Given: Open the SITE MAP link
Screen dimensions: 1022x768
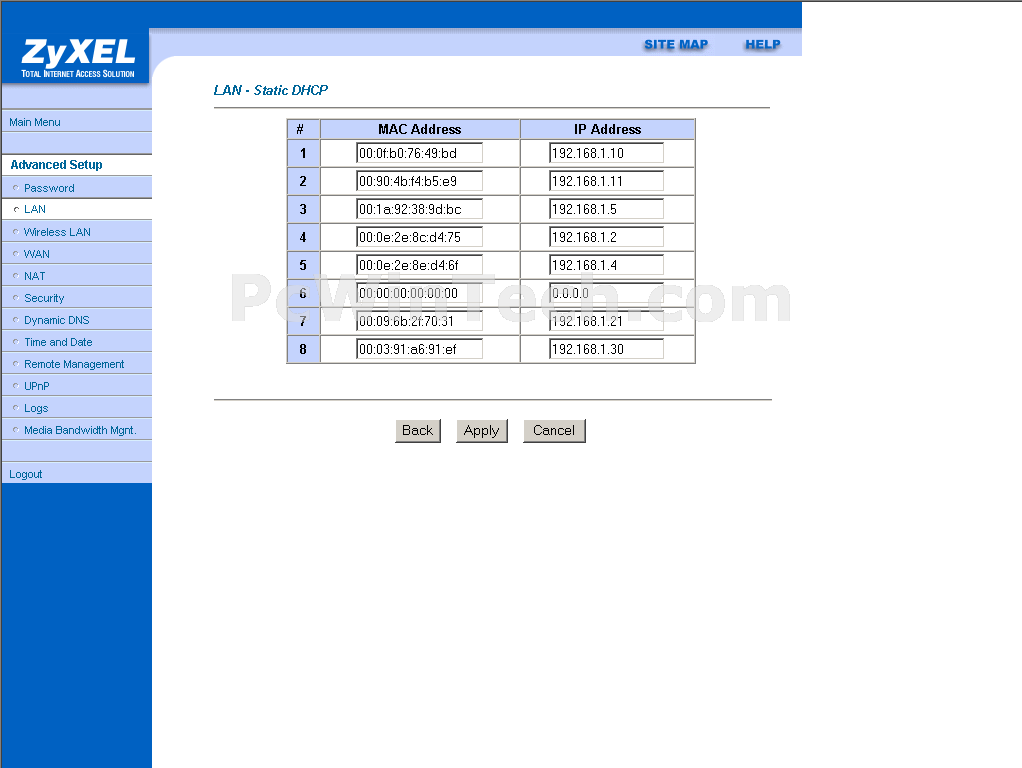Looking at the screenshot, I should tap(676, 44).
